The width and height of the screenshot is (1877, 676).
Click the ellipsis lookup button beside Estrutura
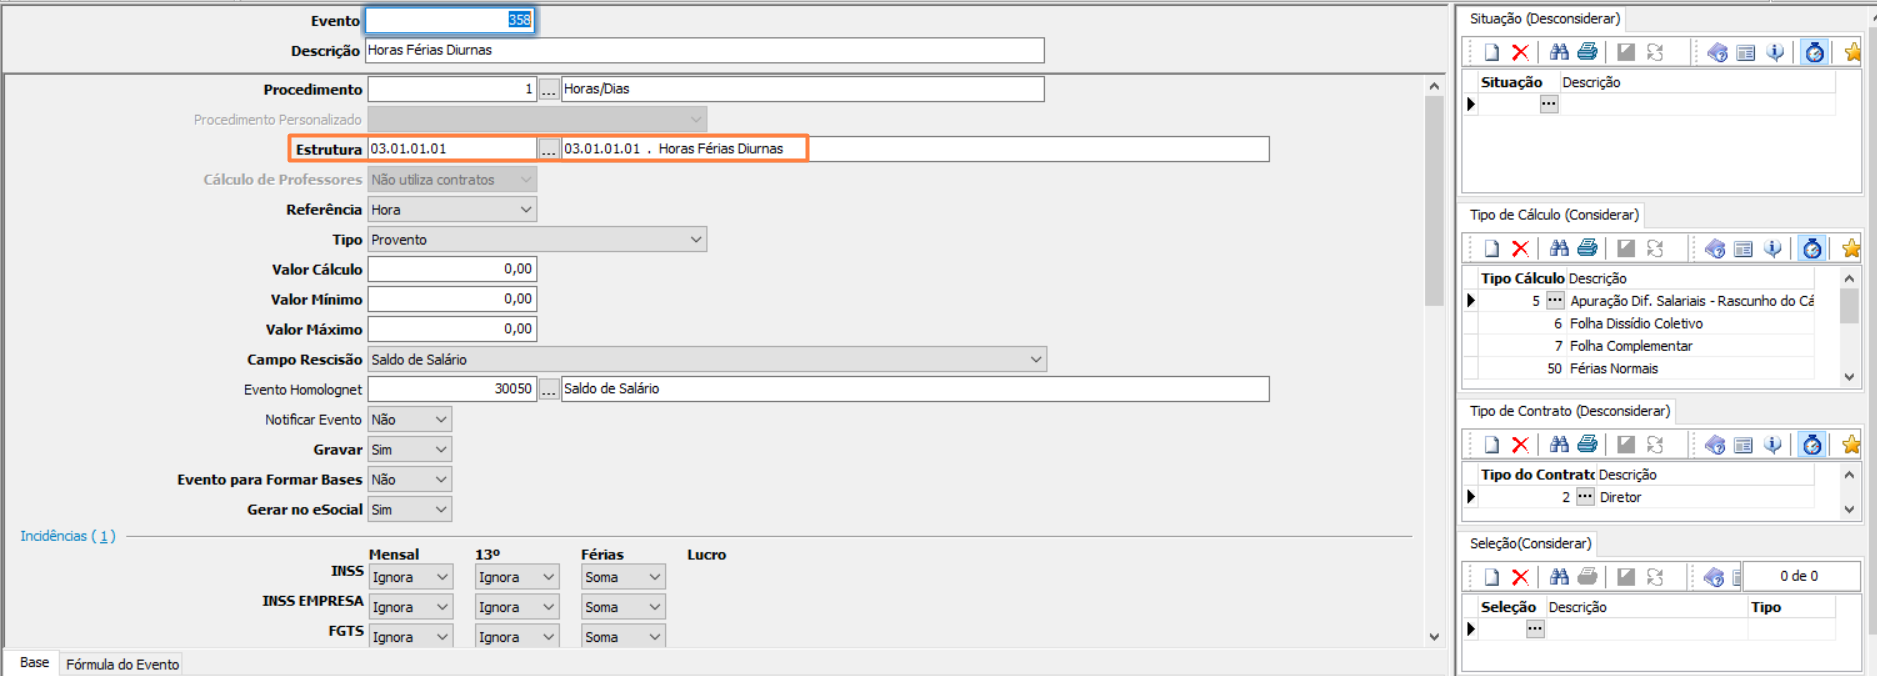click(x=548, y=149)
